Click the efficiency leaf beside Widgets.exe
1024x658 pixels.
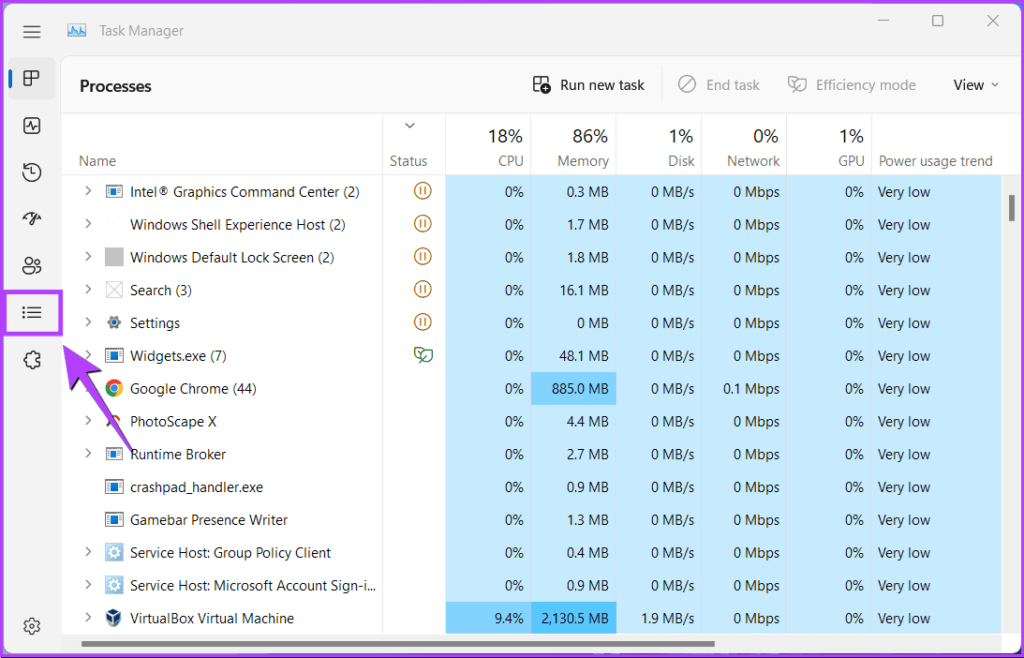[x=422, y=355]
